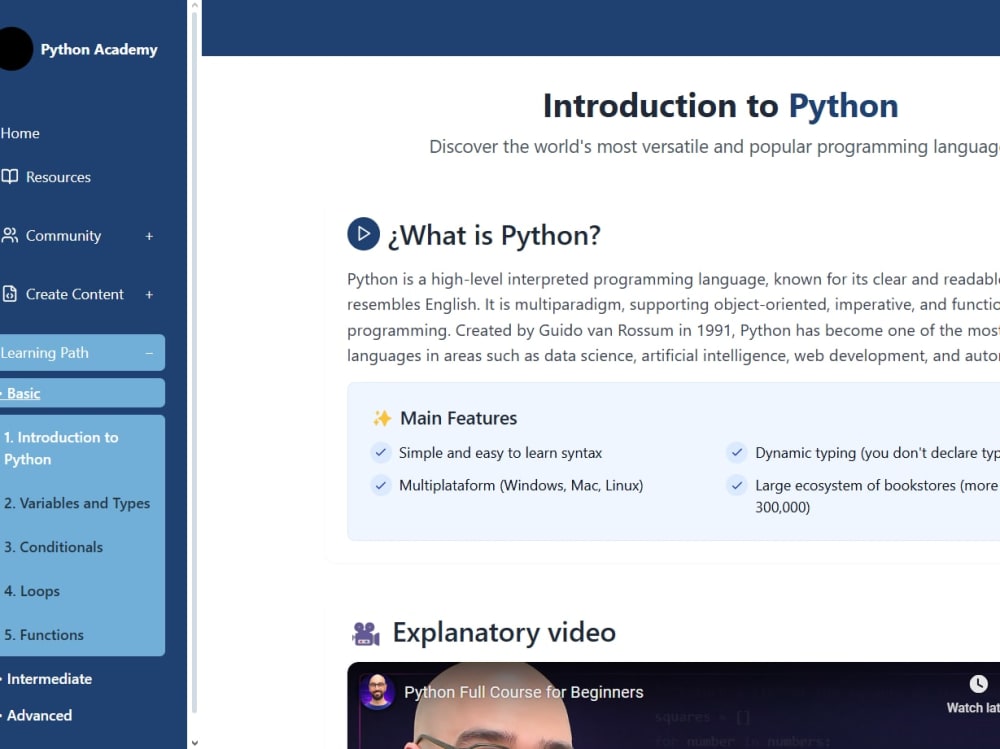Click the Create Content file icon
The image size is (1000, 749).
tap(10, 294)
